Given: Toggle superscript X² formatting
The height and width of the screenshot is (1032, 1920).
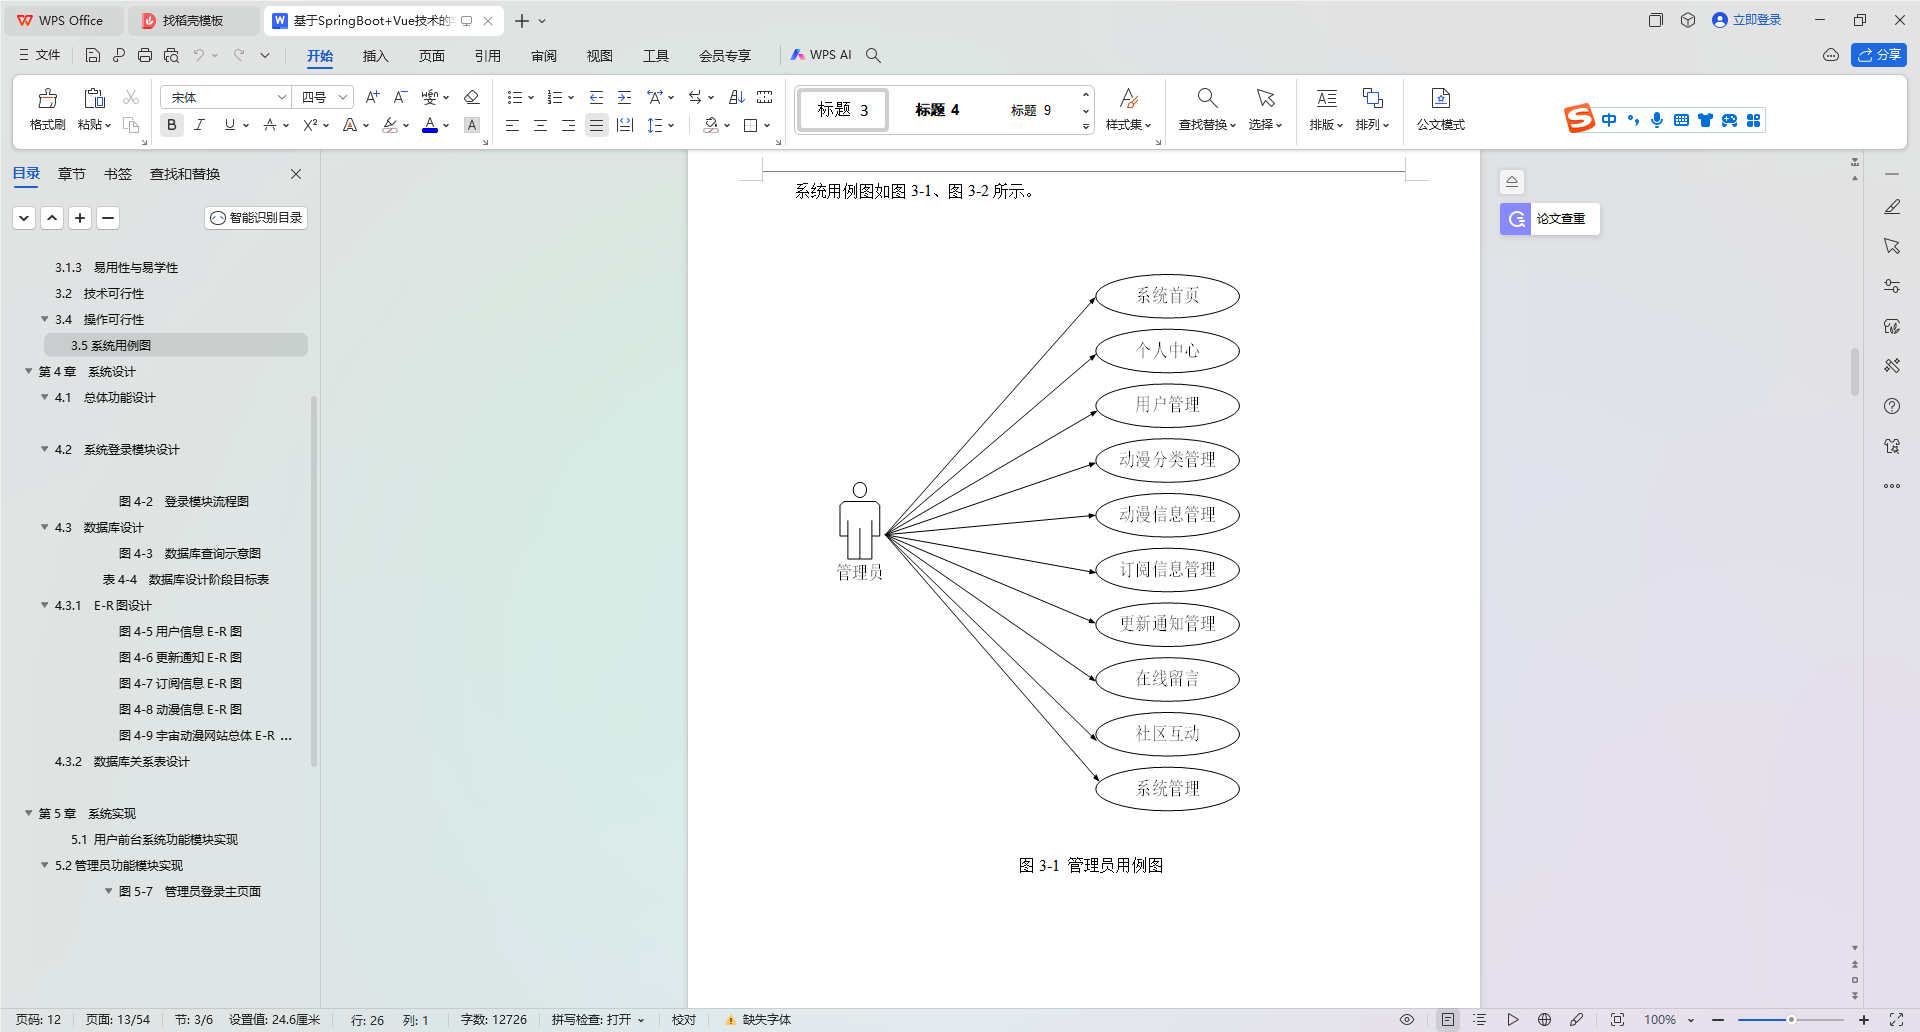Looking at the screenshot, I should pyautogui.click(x=310, y=125).
